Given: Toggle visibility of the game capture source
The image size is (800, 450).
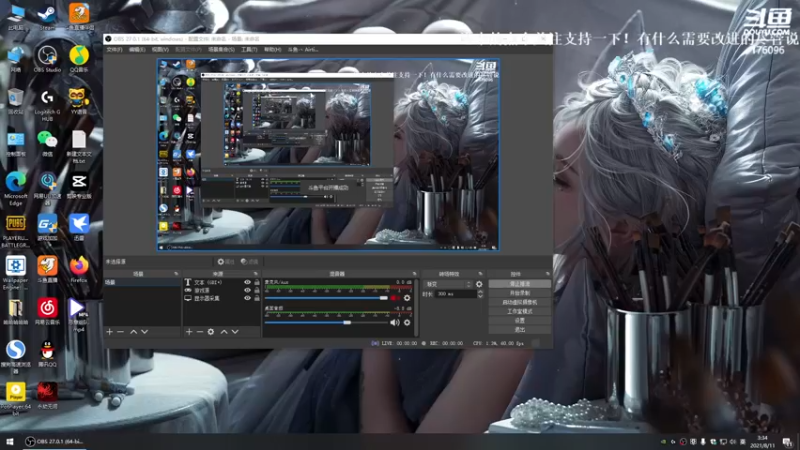Looking at the screenshot, I should 247,290.
